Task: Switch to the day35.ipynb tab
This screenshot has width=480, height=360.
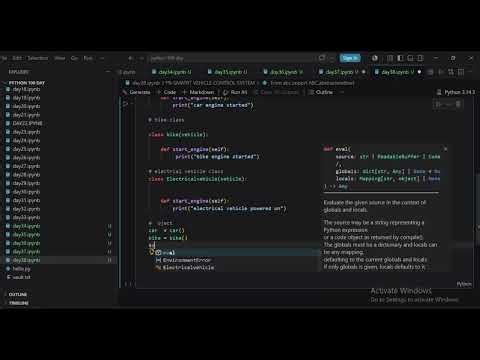Action: [x=230, y=72]
